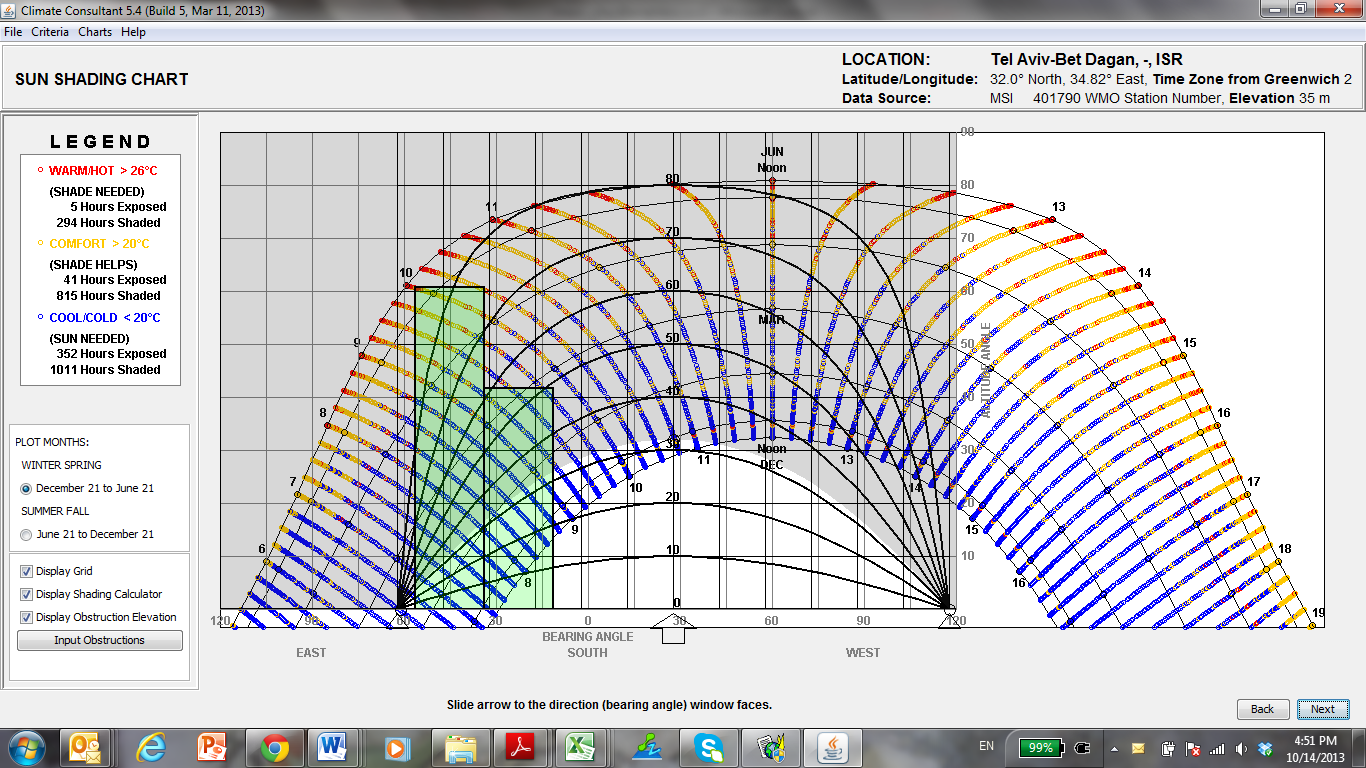1366x768 pixels.
Task: Open Google Chrome from taskbar
Action: [275, 747]
